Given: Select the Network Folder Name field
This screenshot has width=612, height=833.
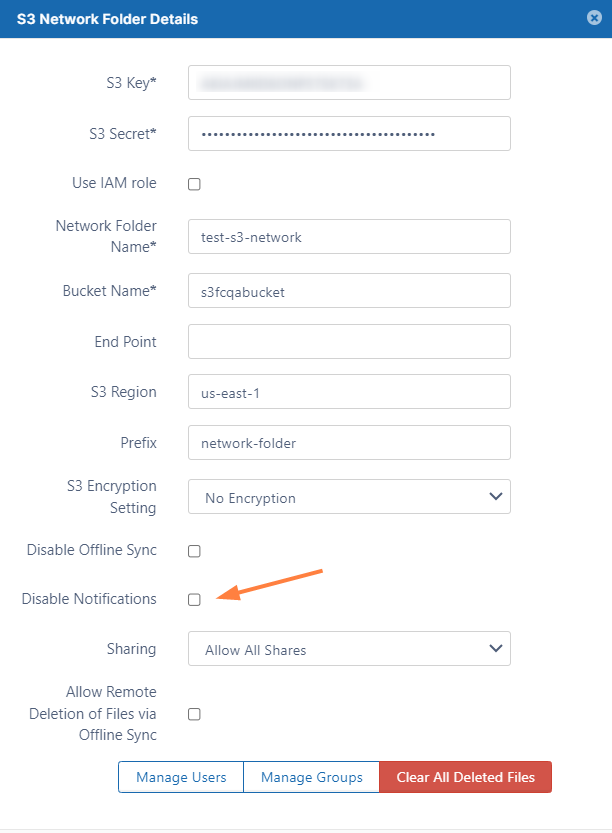Looking at the screenshot, I should tap(349, 237).
